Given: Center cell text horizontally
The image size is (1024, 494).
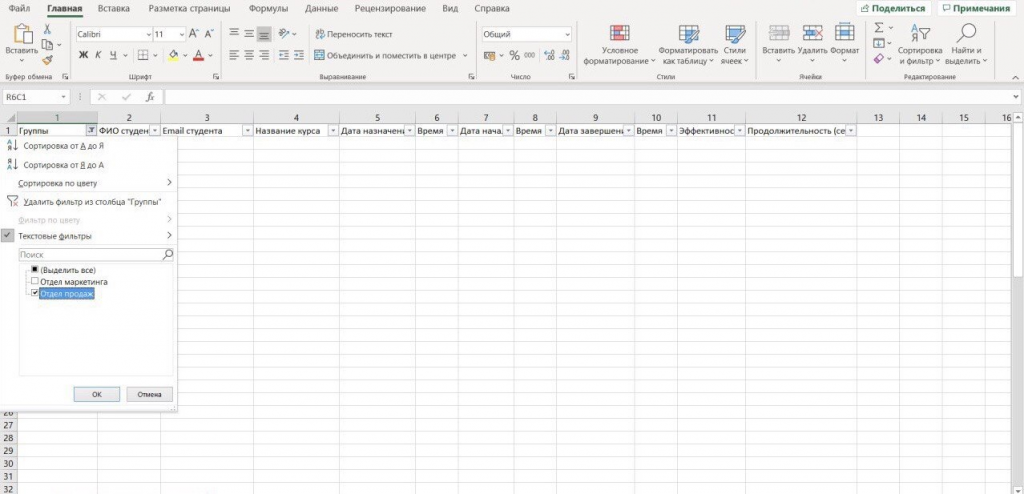Looking at the screenshot, I should pos(249,56).
